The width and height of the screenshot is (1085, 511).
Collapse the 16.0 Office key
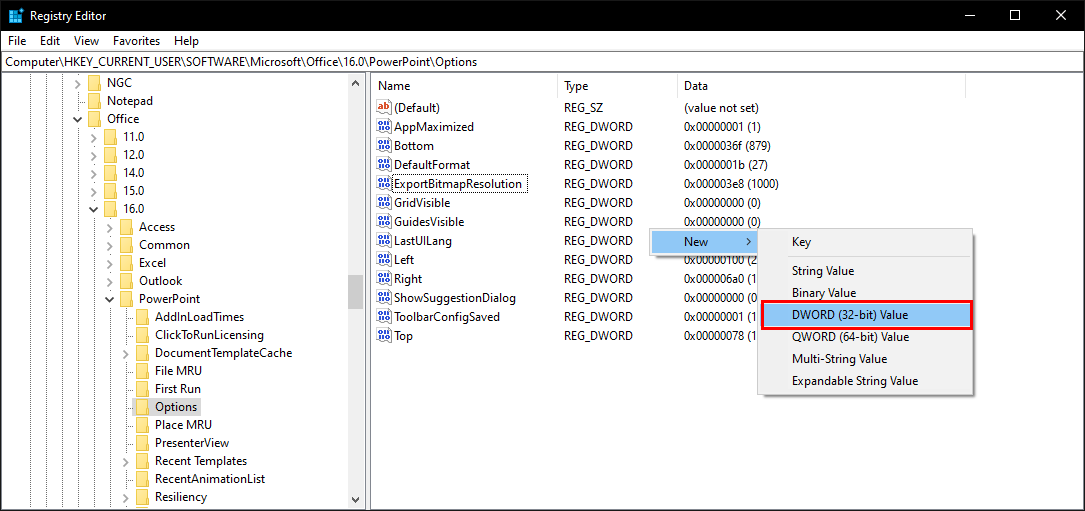pos(94,209)
